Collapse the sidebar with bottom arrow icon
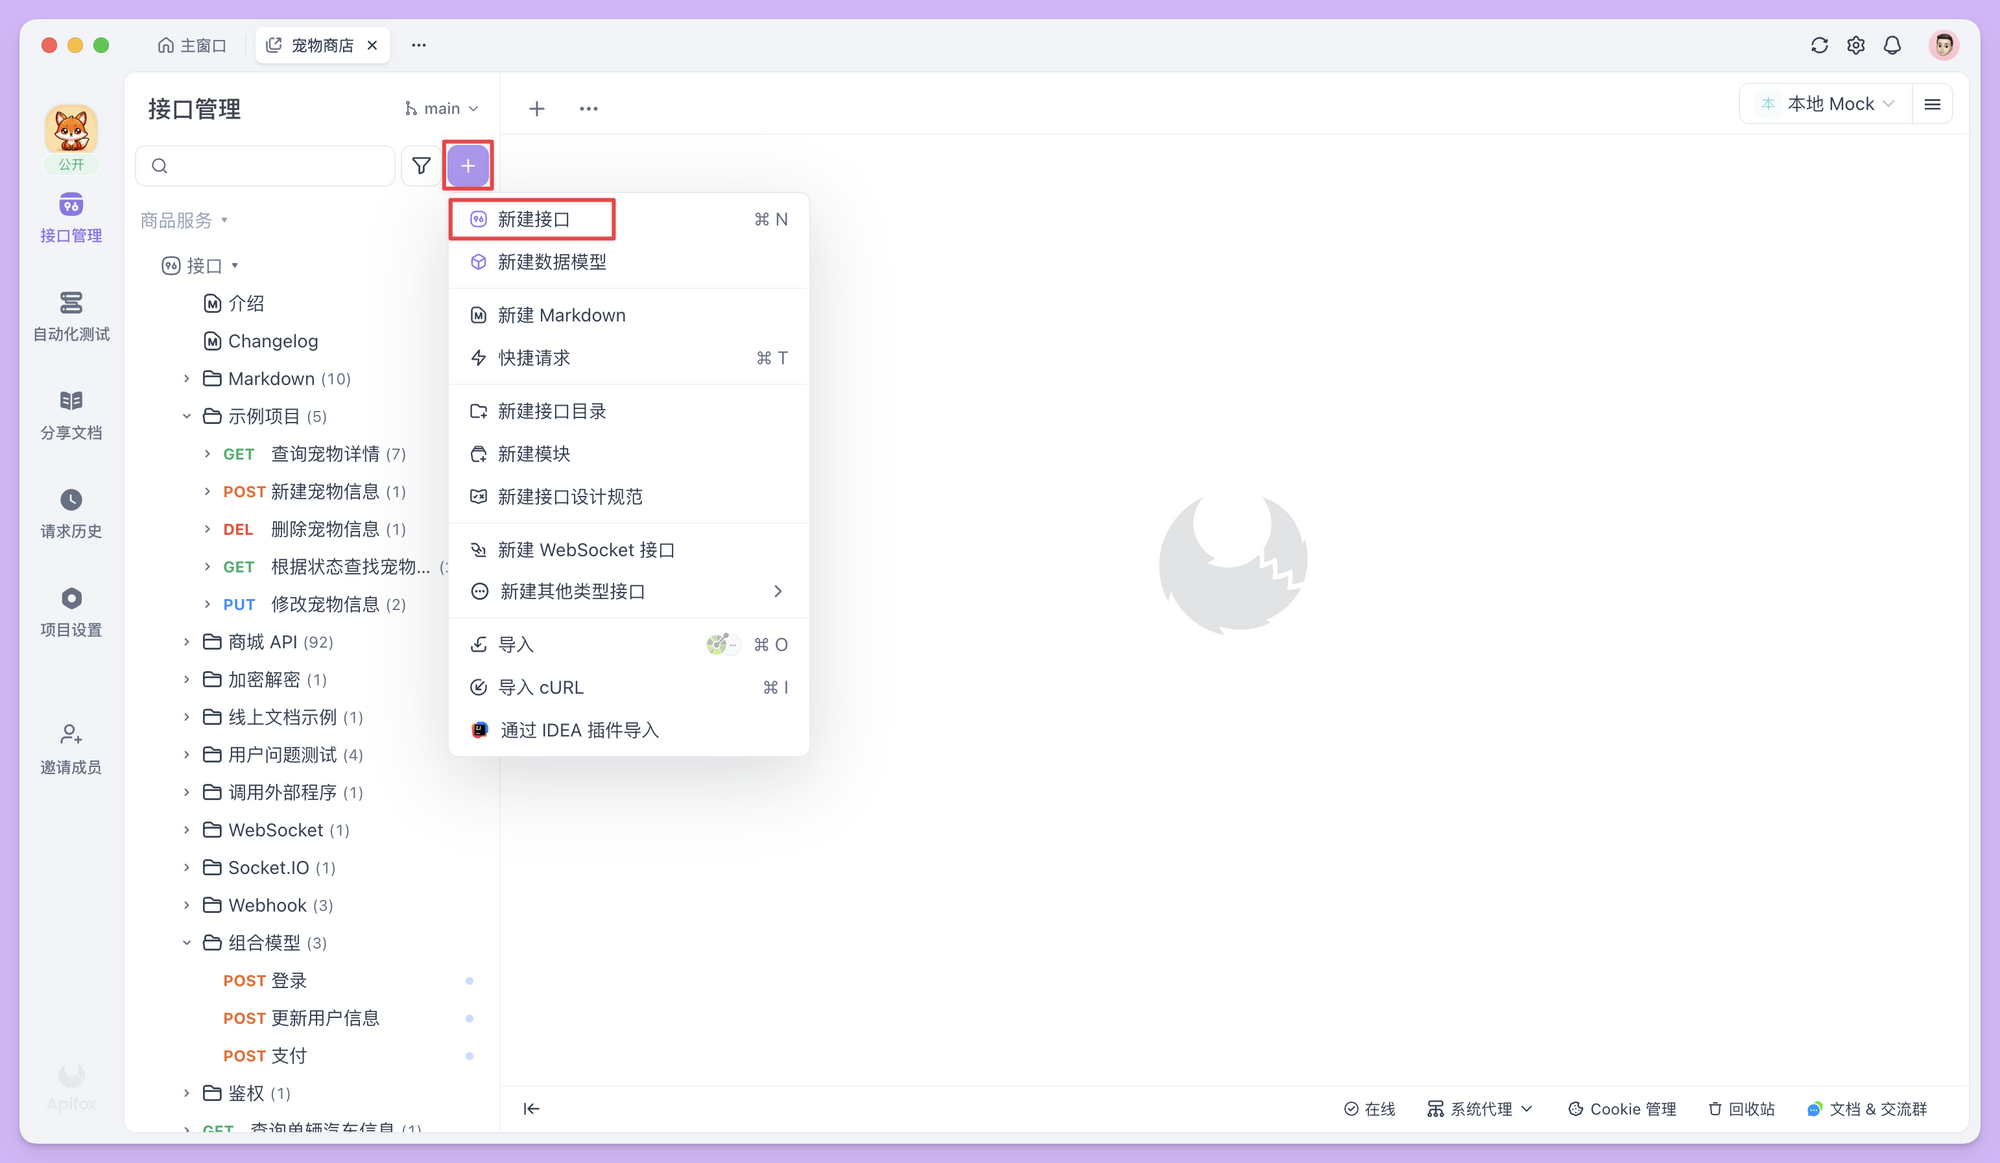2000x1163 pixels. 532,1108
